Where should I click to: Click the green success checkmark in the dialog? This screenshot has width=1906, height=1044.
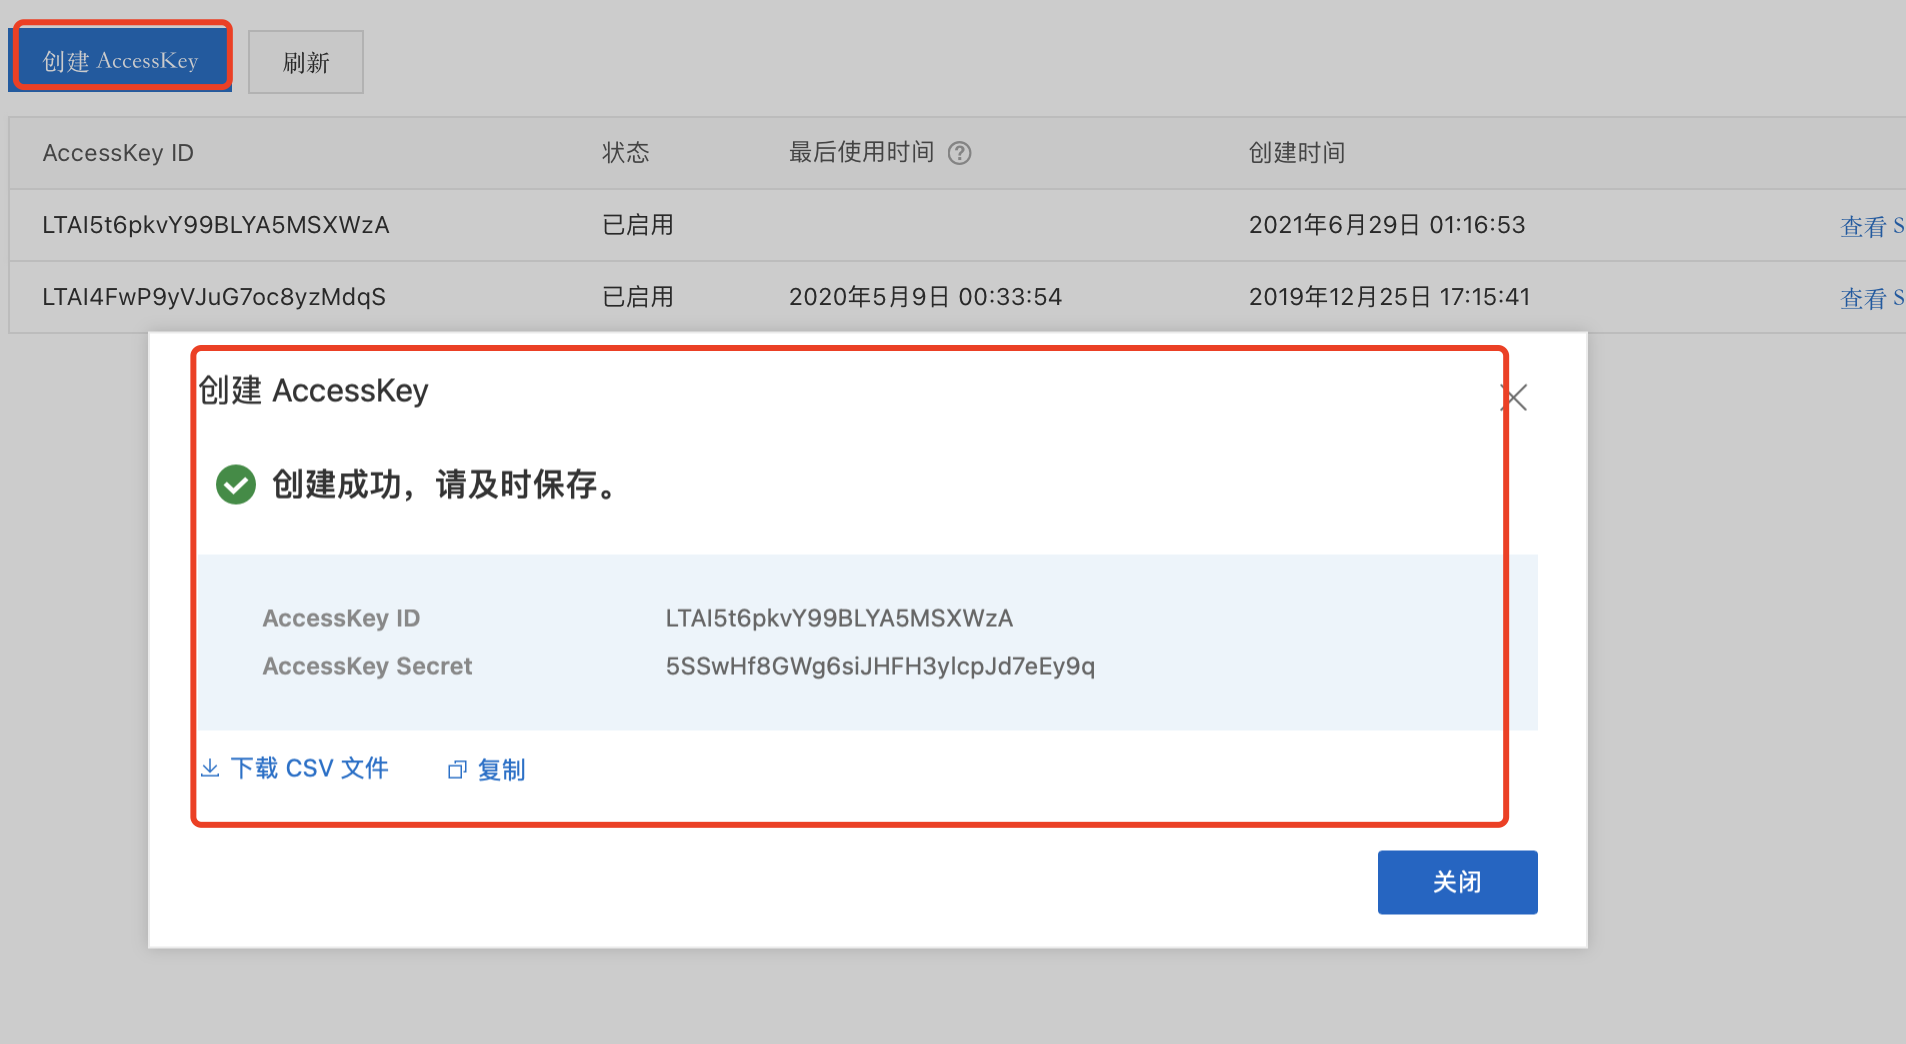click(236, 485)
